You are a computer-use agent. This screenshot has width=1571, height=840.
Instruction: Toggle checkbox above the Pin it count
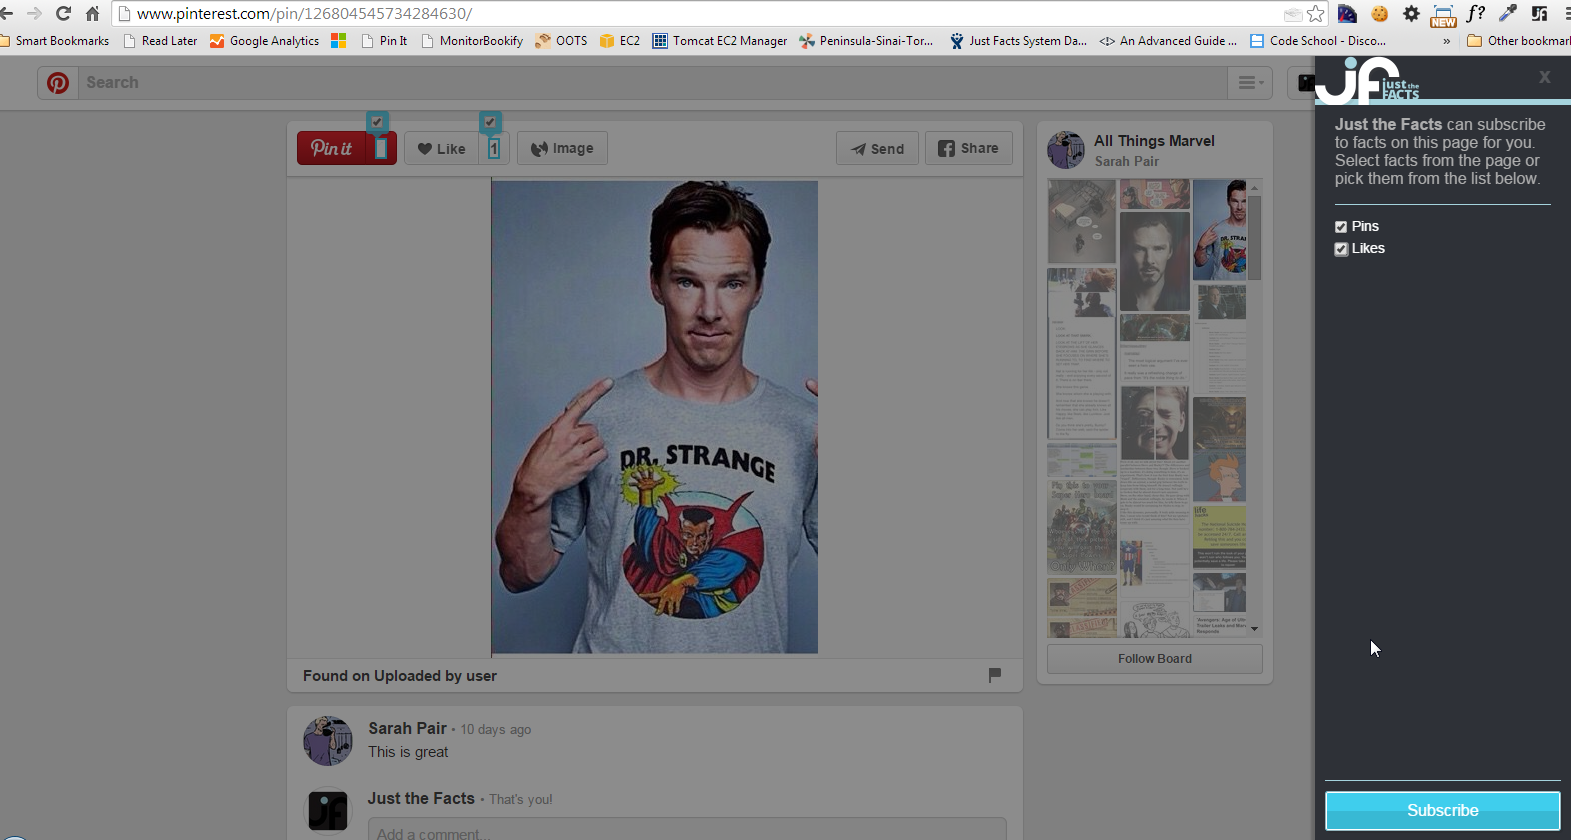coord(377,122)
